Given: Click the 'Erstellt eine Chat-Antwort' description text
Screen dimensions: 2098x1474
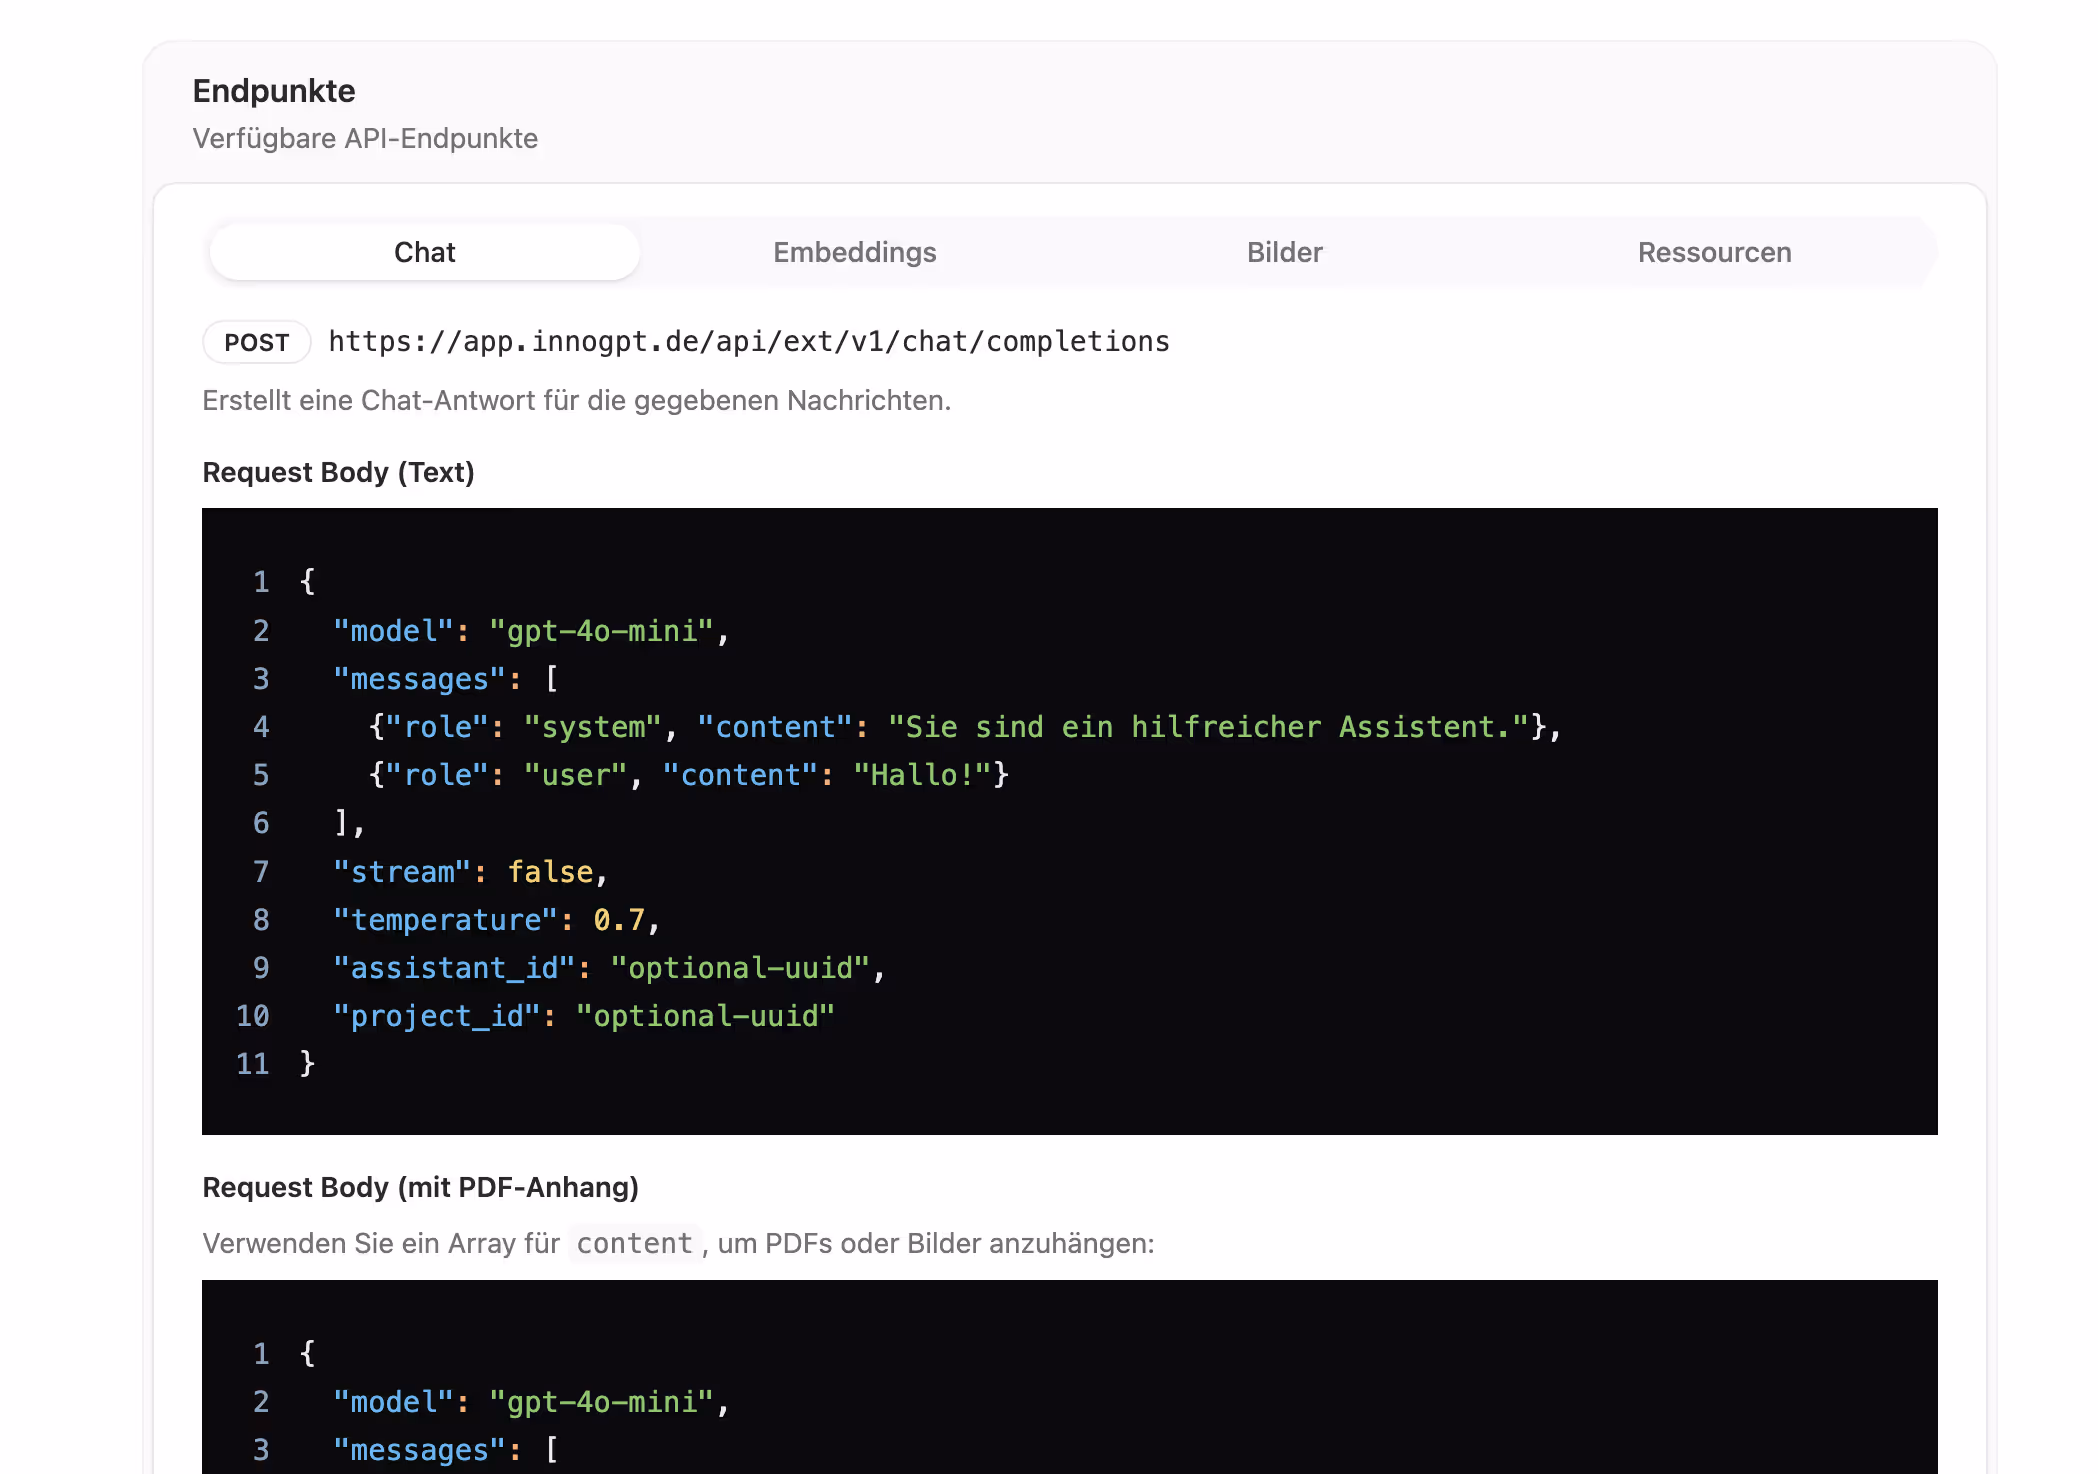Looking at the screenshot, I should tap(576, 400).
